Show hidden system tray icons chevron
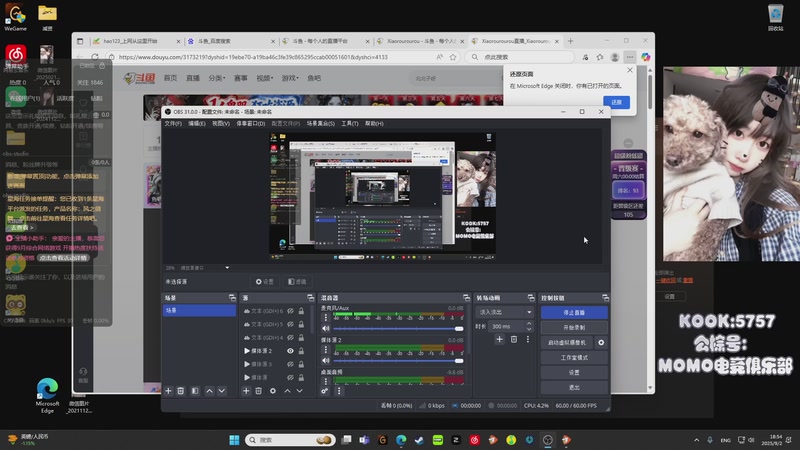This screenshot has height=450, width=800. tap(696, 440)
